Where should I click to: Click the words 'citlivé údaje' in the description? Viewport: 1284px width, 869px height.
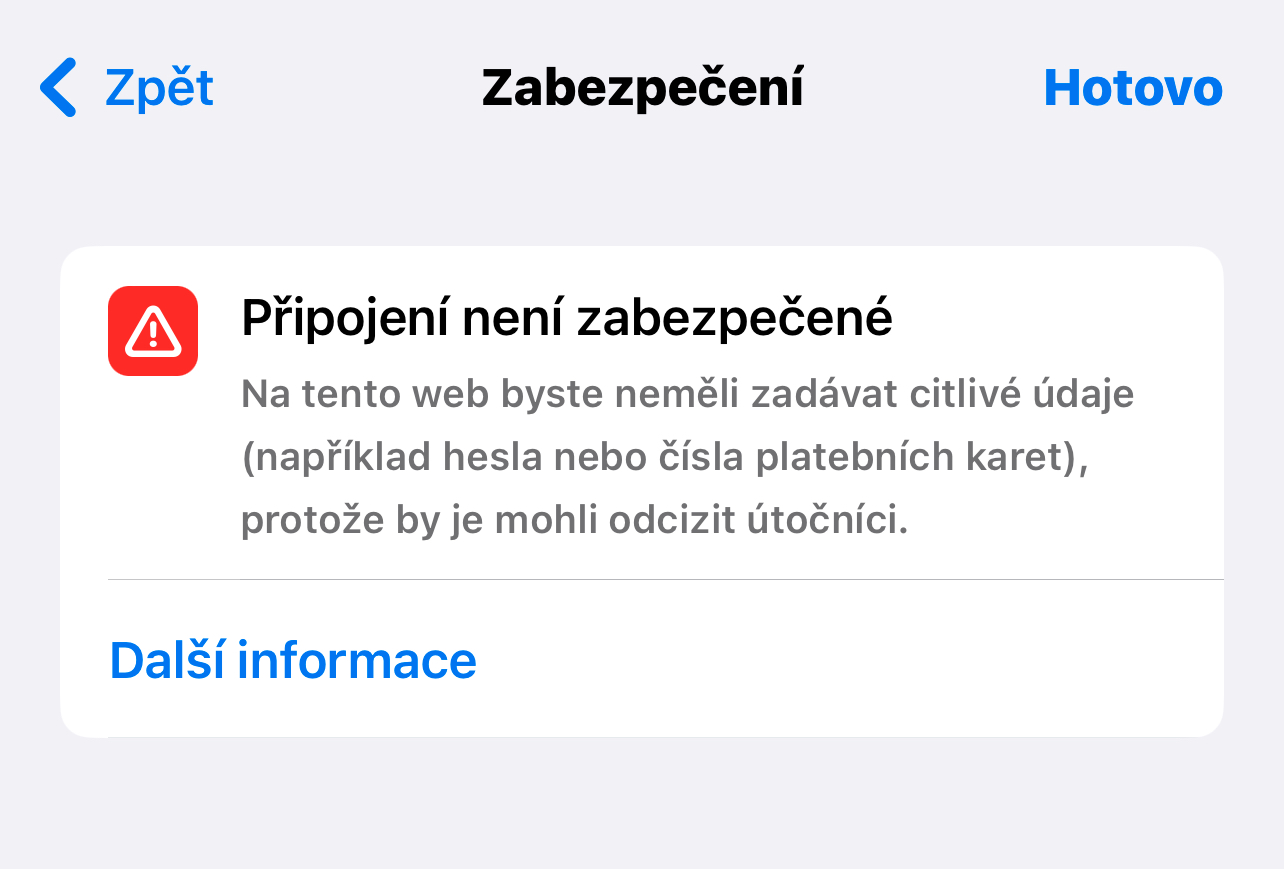[1022, 394]
